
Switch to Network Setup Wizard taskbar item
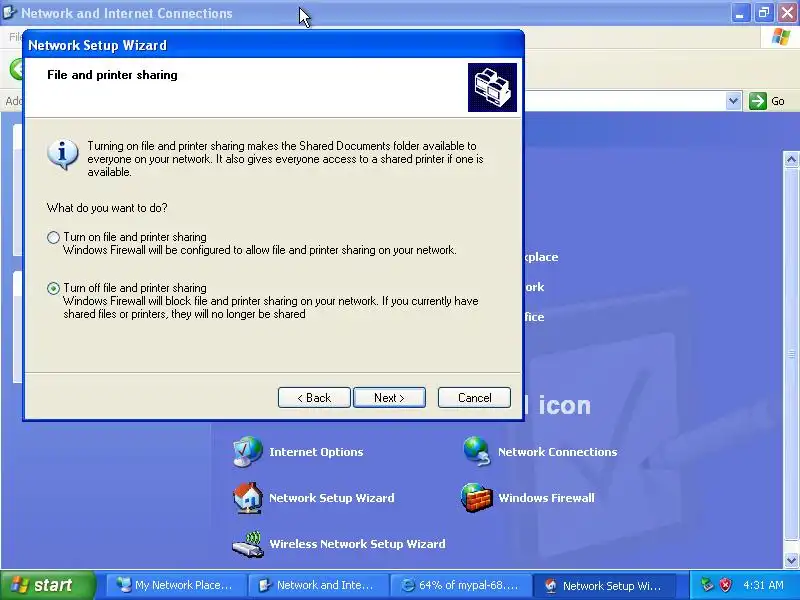(x=603, y=585)
